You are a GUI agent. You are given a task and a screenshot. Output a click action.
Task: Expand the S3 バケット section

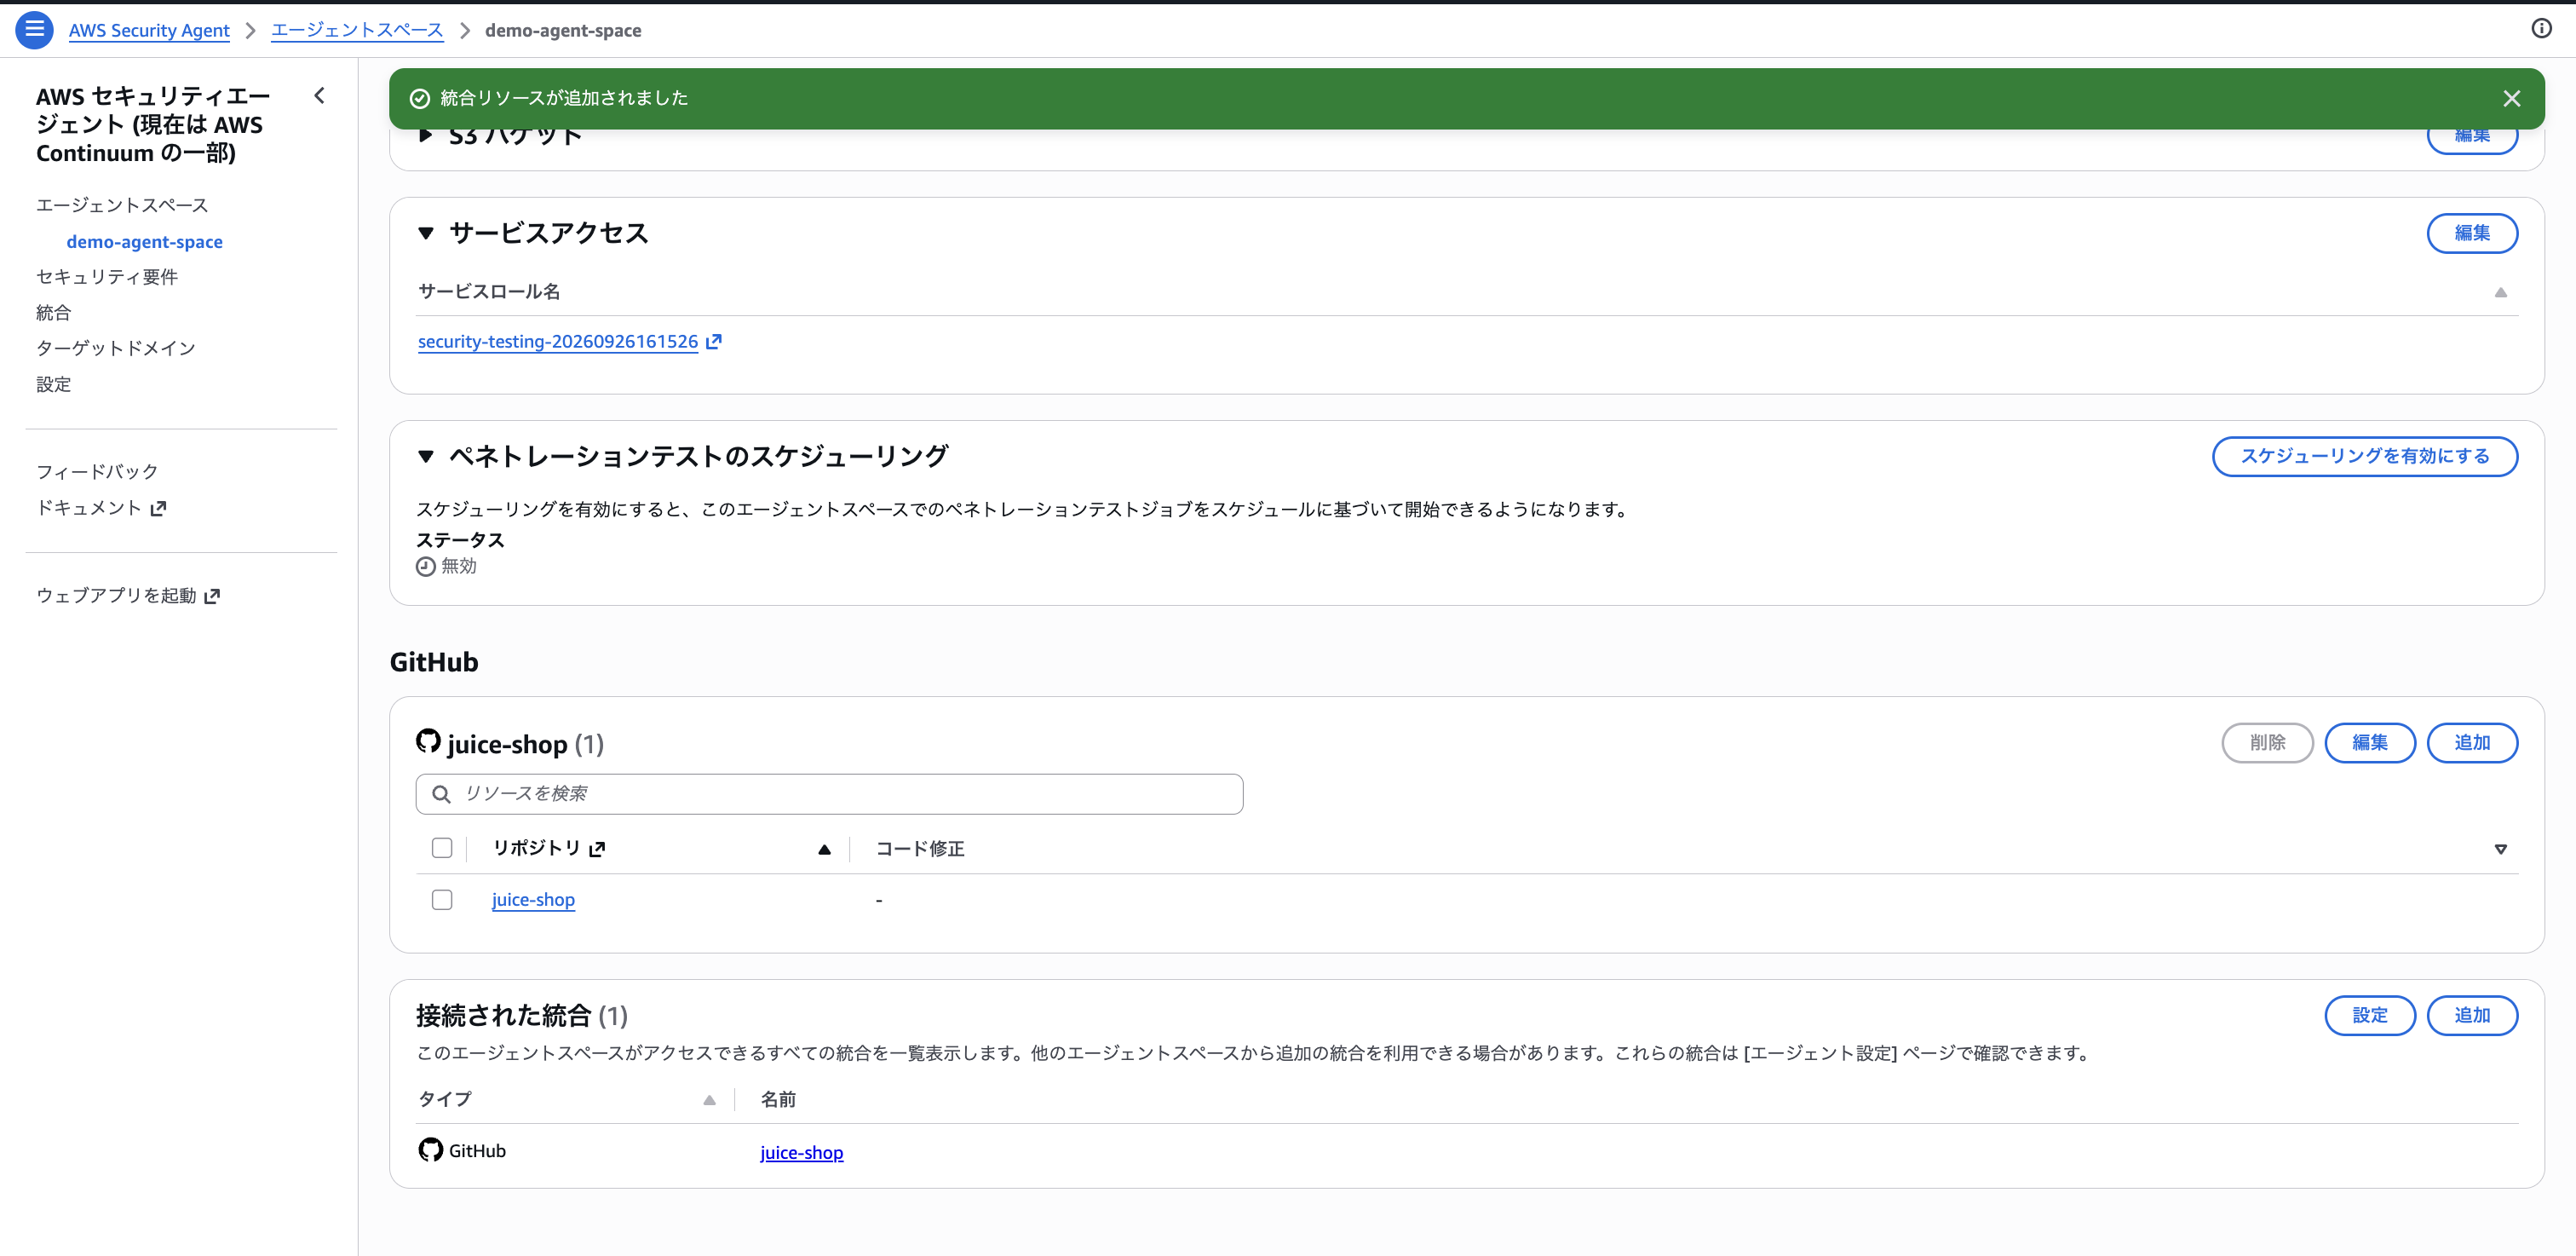click(426, 135)
